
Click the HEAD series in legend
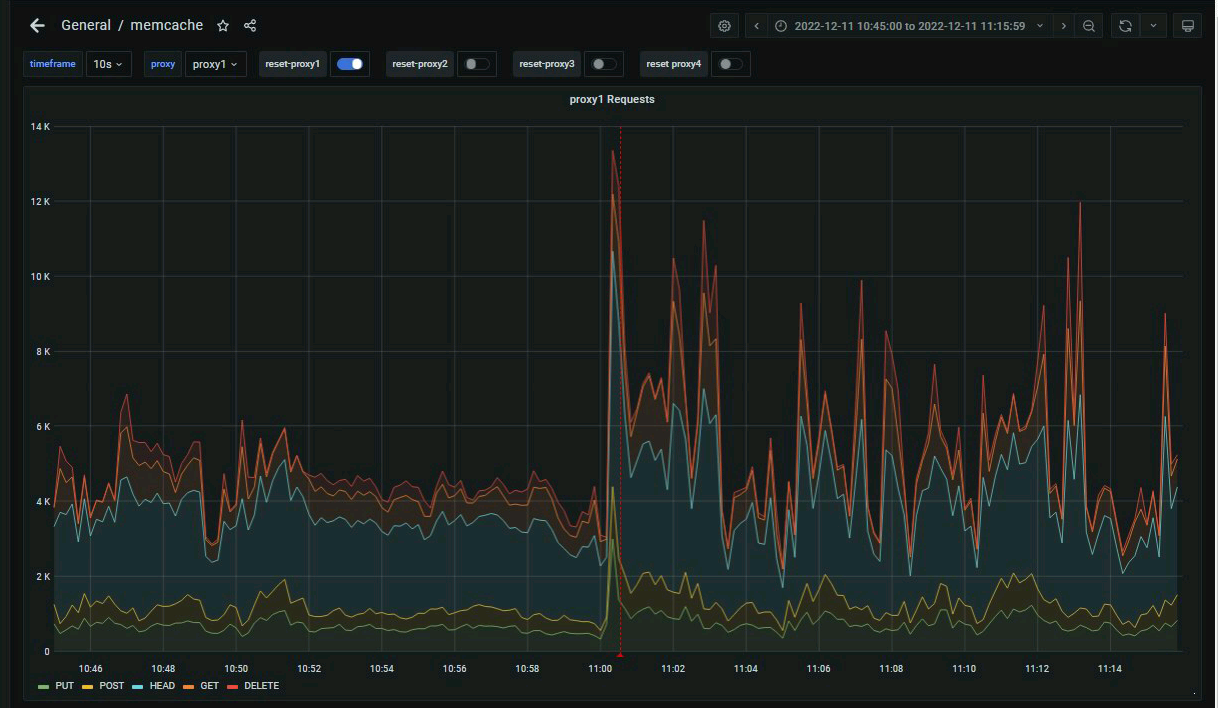tap(162, 686)
